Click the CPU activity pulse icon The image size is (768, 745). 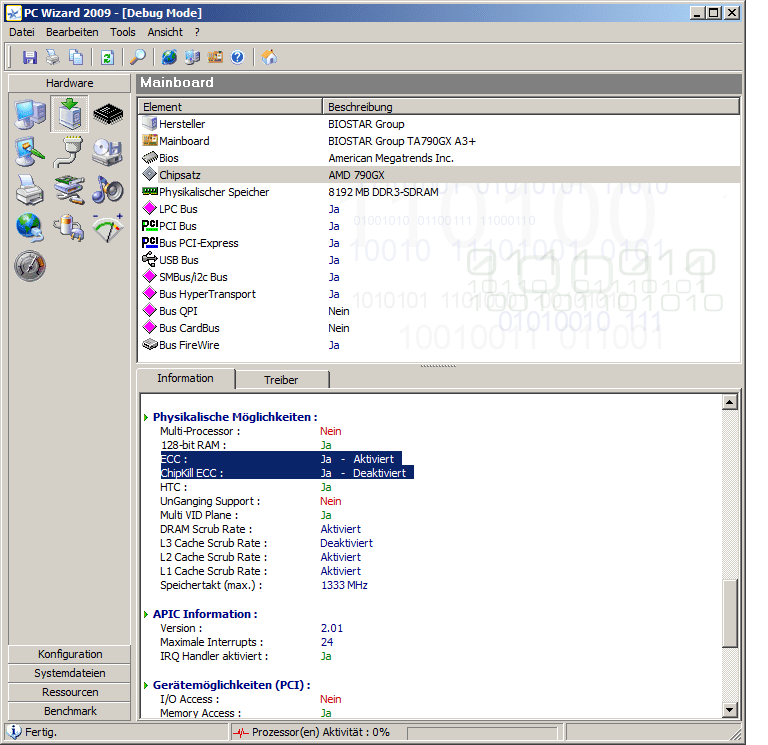[x=241, y=732]
